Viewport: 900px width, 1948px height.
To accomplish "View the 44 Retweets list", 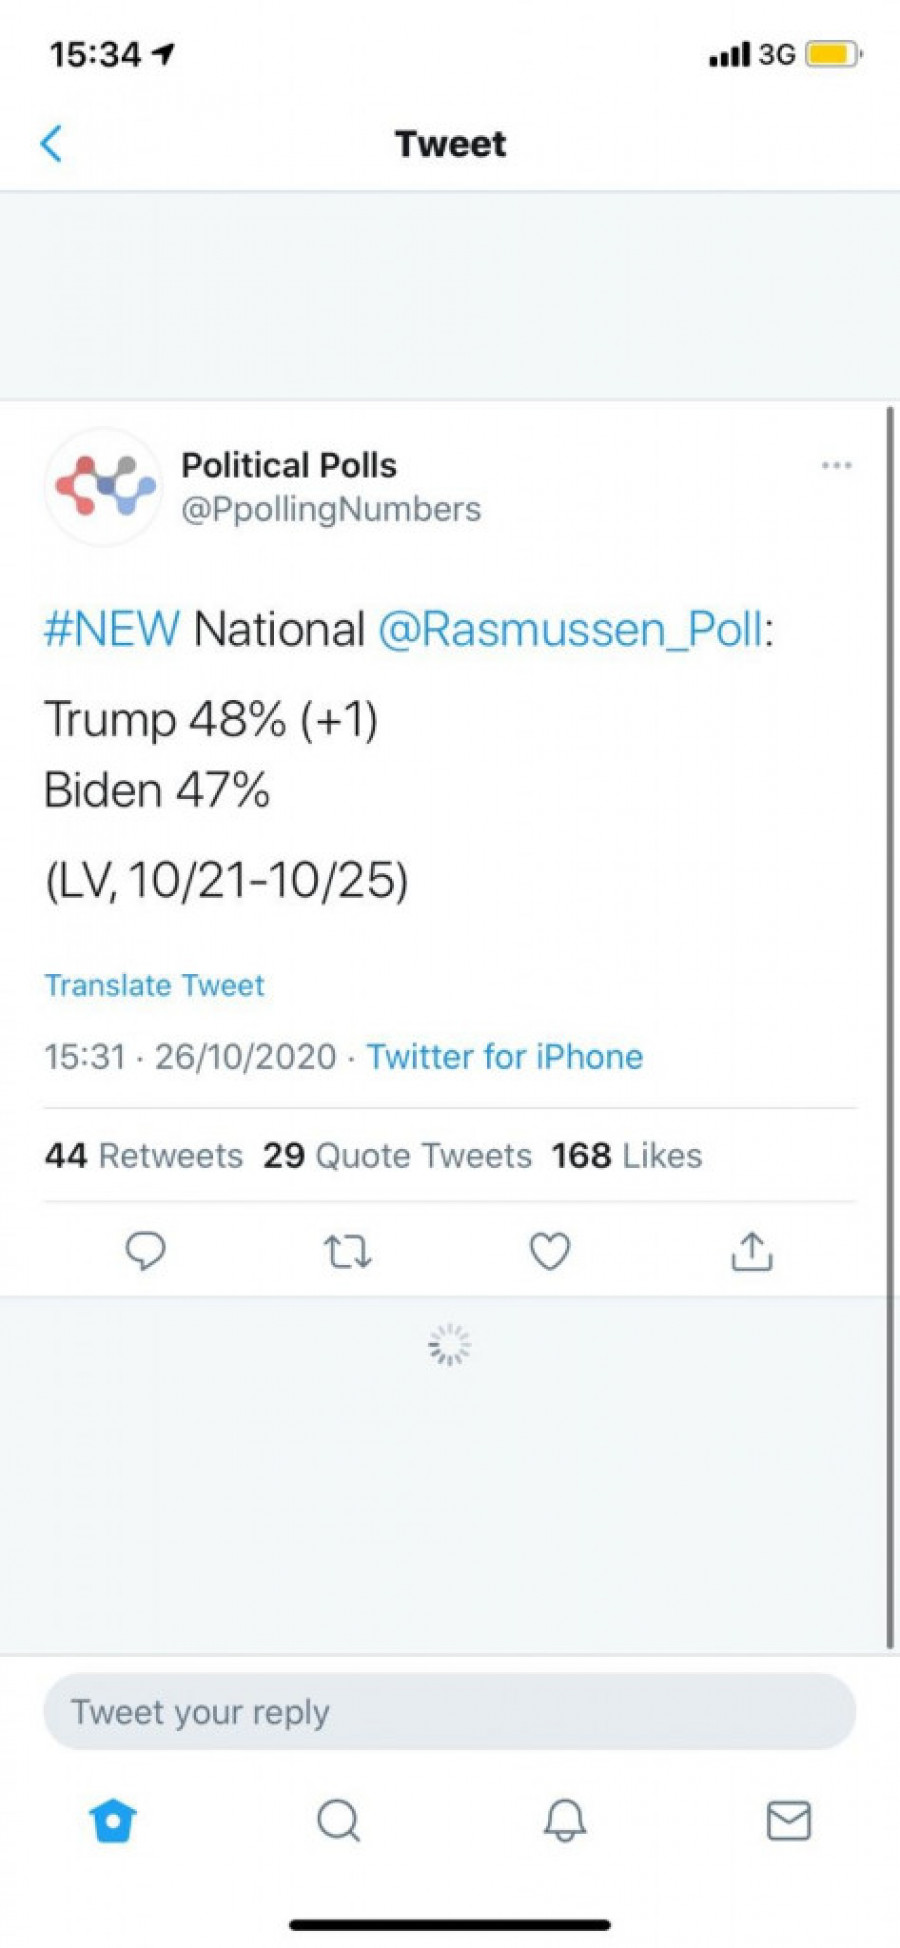I will 144,1156.
